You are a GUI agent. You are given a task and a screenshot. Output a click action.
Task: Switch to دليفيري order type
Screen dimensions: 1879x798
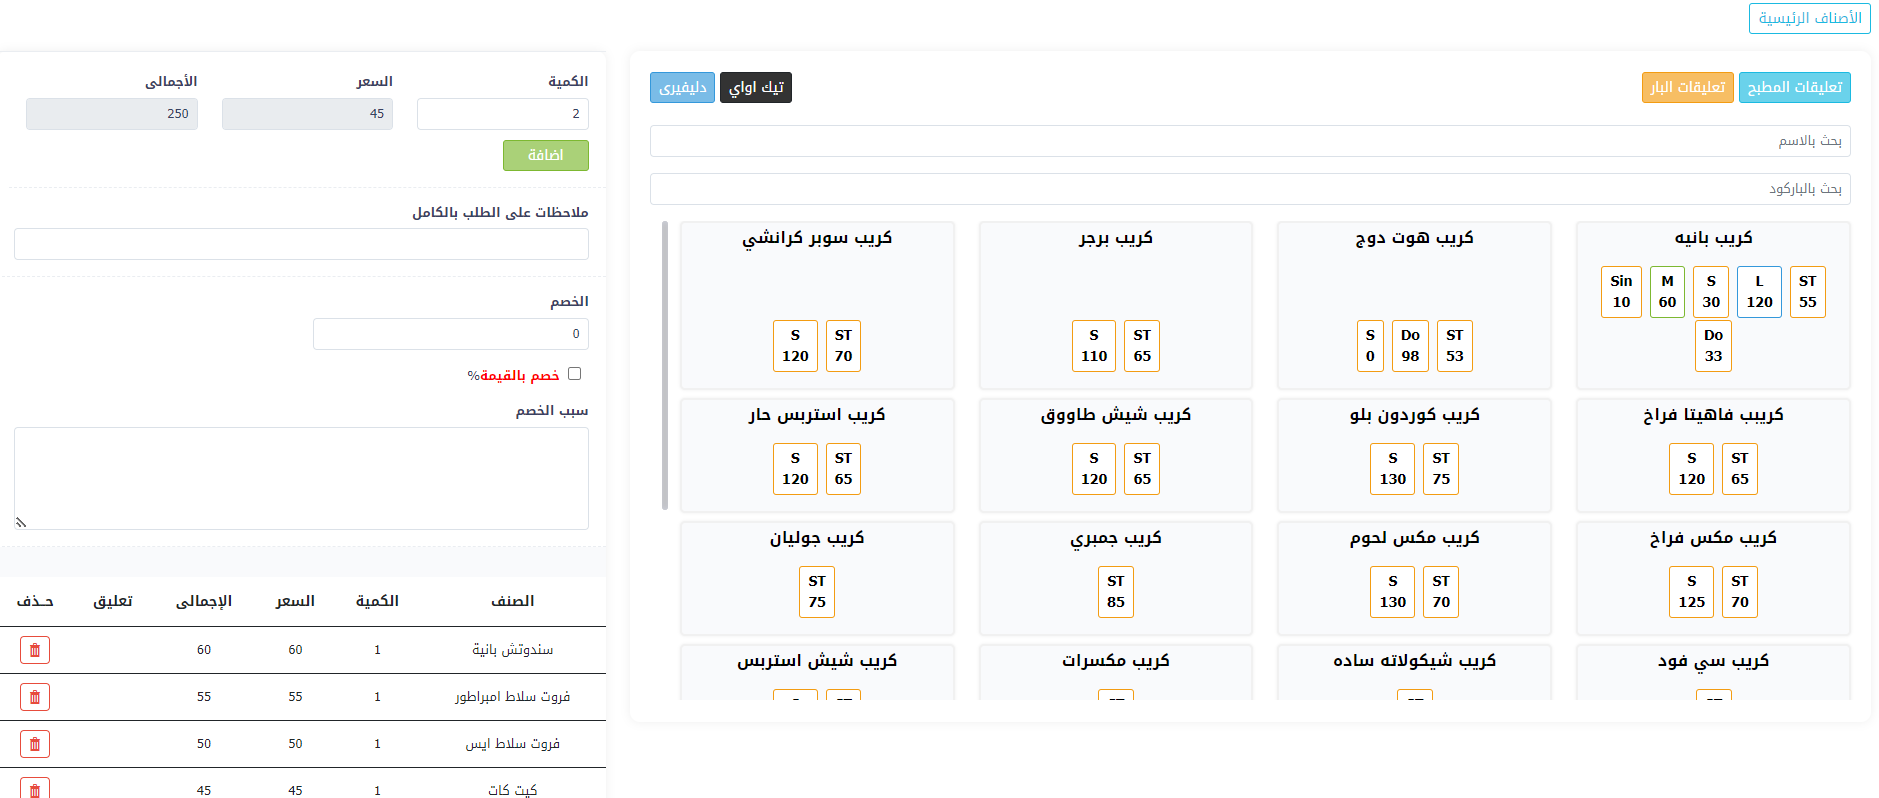682,88
